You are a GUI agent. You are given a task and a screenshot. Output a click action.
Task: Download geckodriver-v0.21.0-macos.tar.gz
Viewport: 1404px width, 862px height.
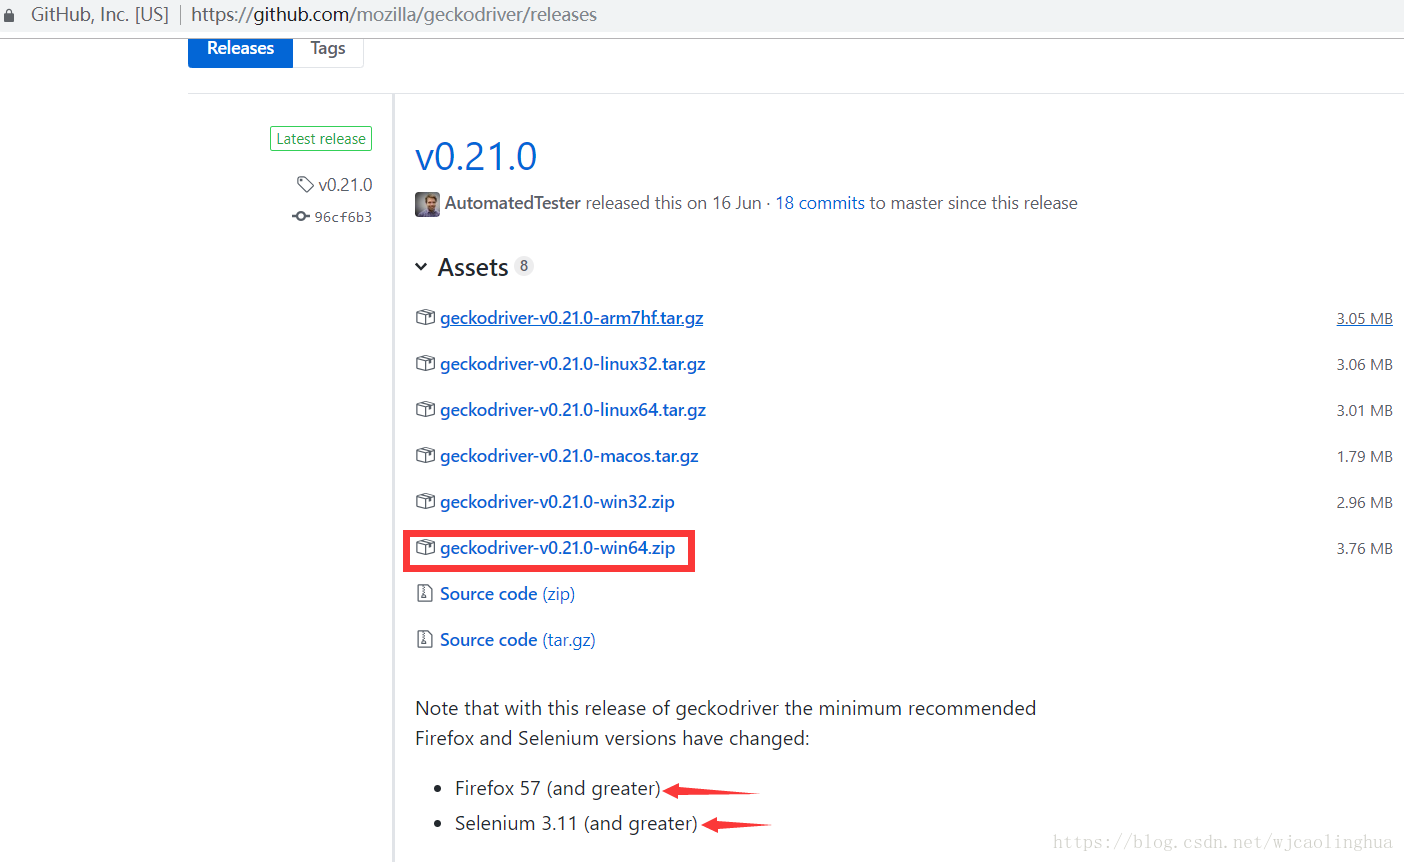pos(569,456)
